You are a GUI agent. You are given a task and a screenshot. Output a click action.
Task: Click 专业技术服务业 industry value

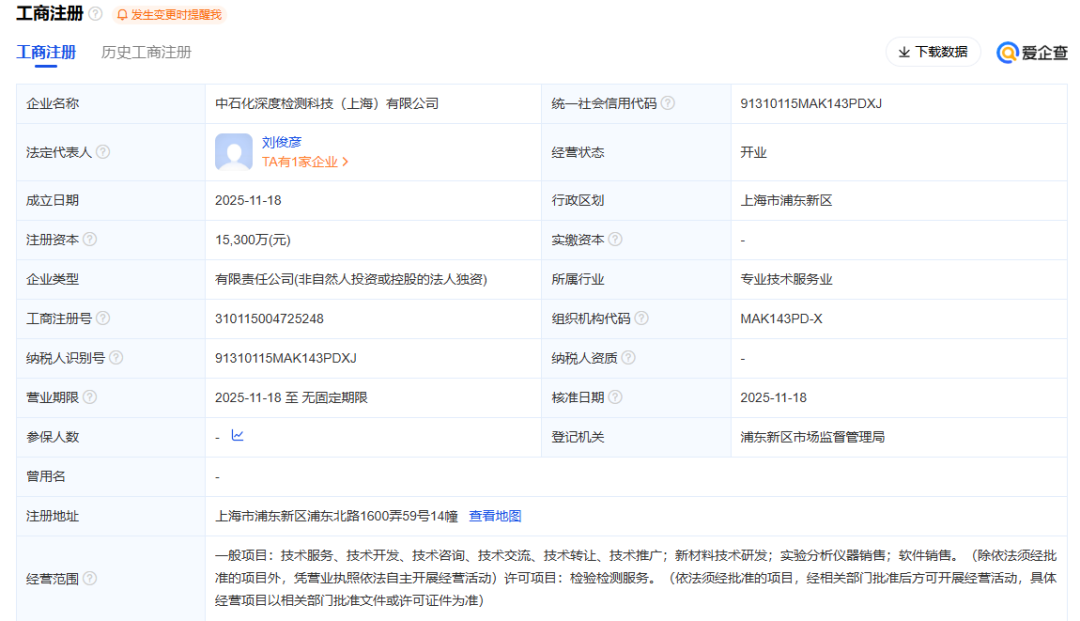tap(787, 279)
